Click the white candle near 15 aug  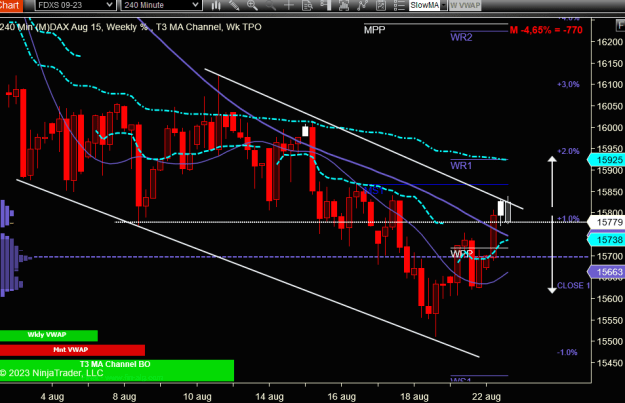click(x=305, y=131)
